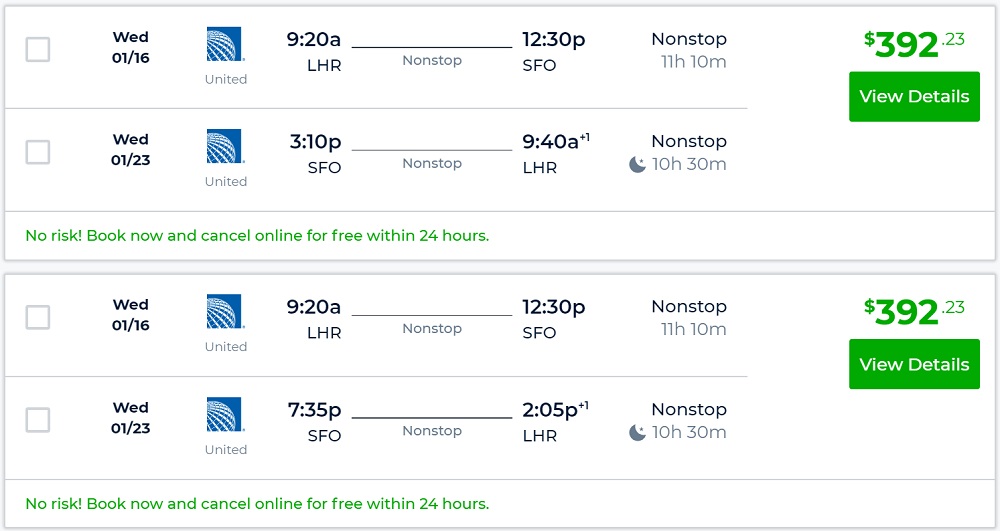Click the second itinerary's $392.23 price

click(x=914, y=312)
